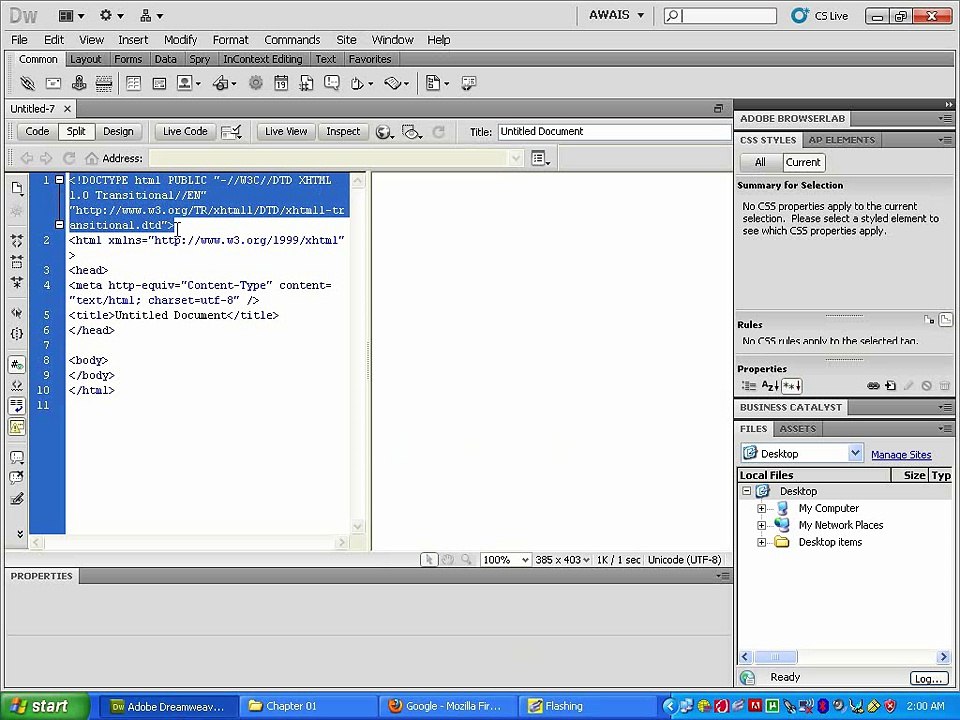Toggle Inspect mode
Image resolution: width=960 pixels, height=720 pixels.
pos(343,132)
